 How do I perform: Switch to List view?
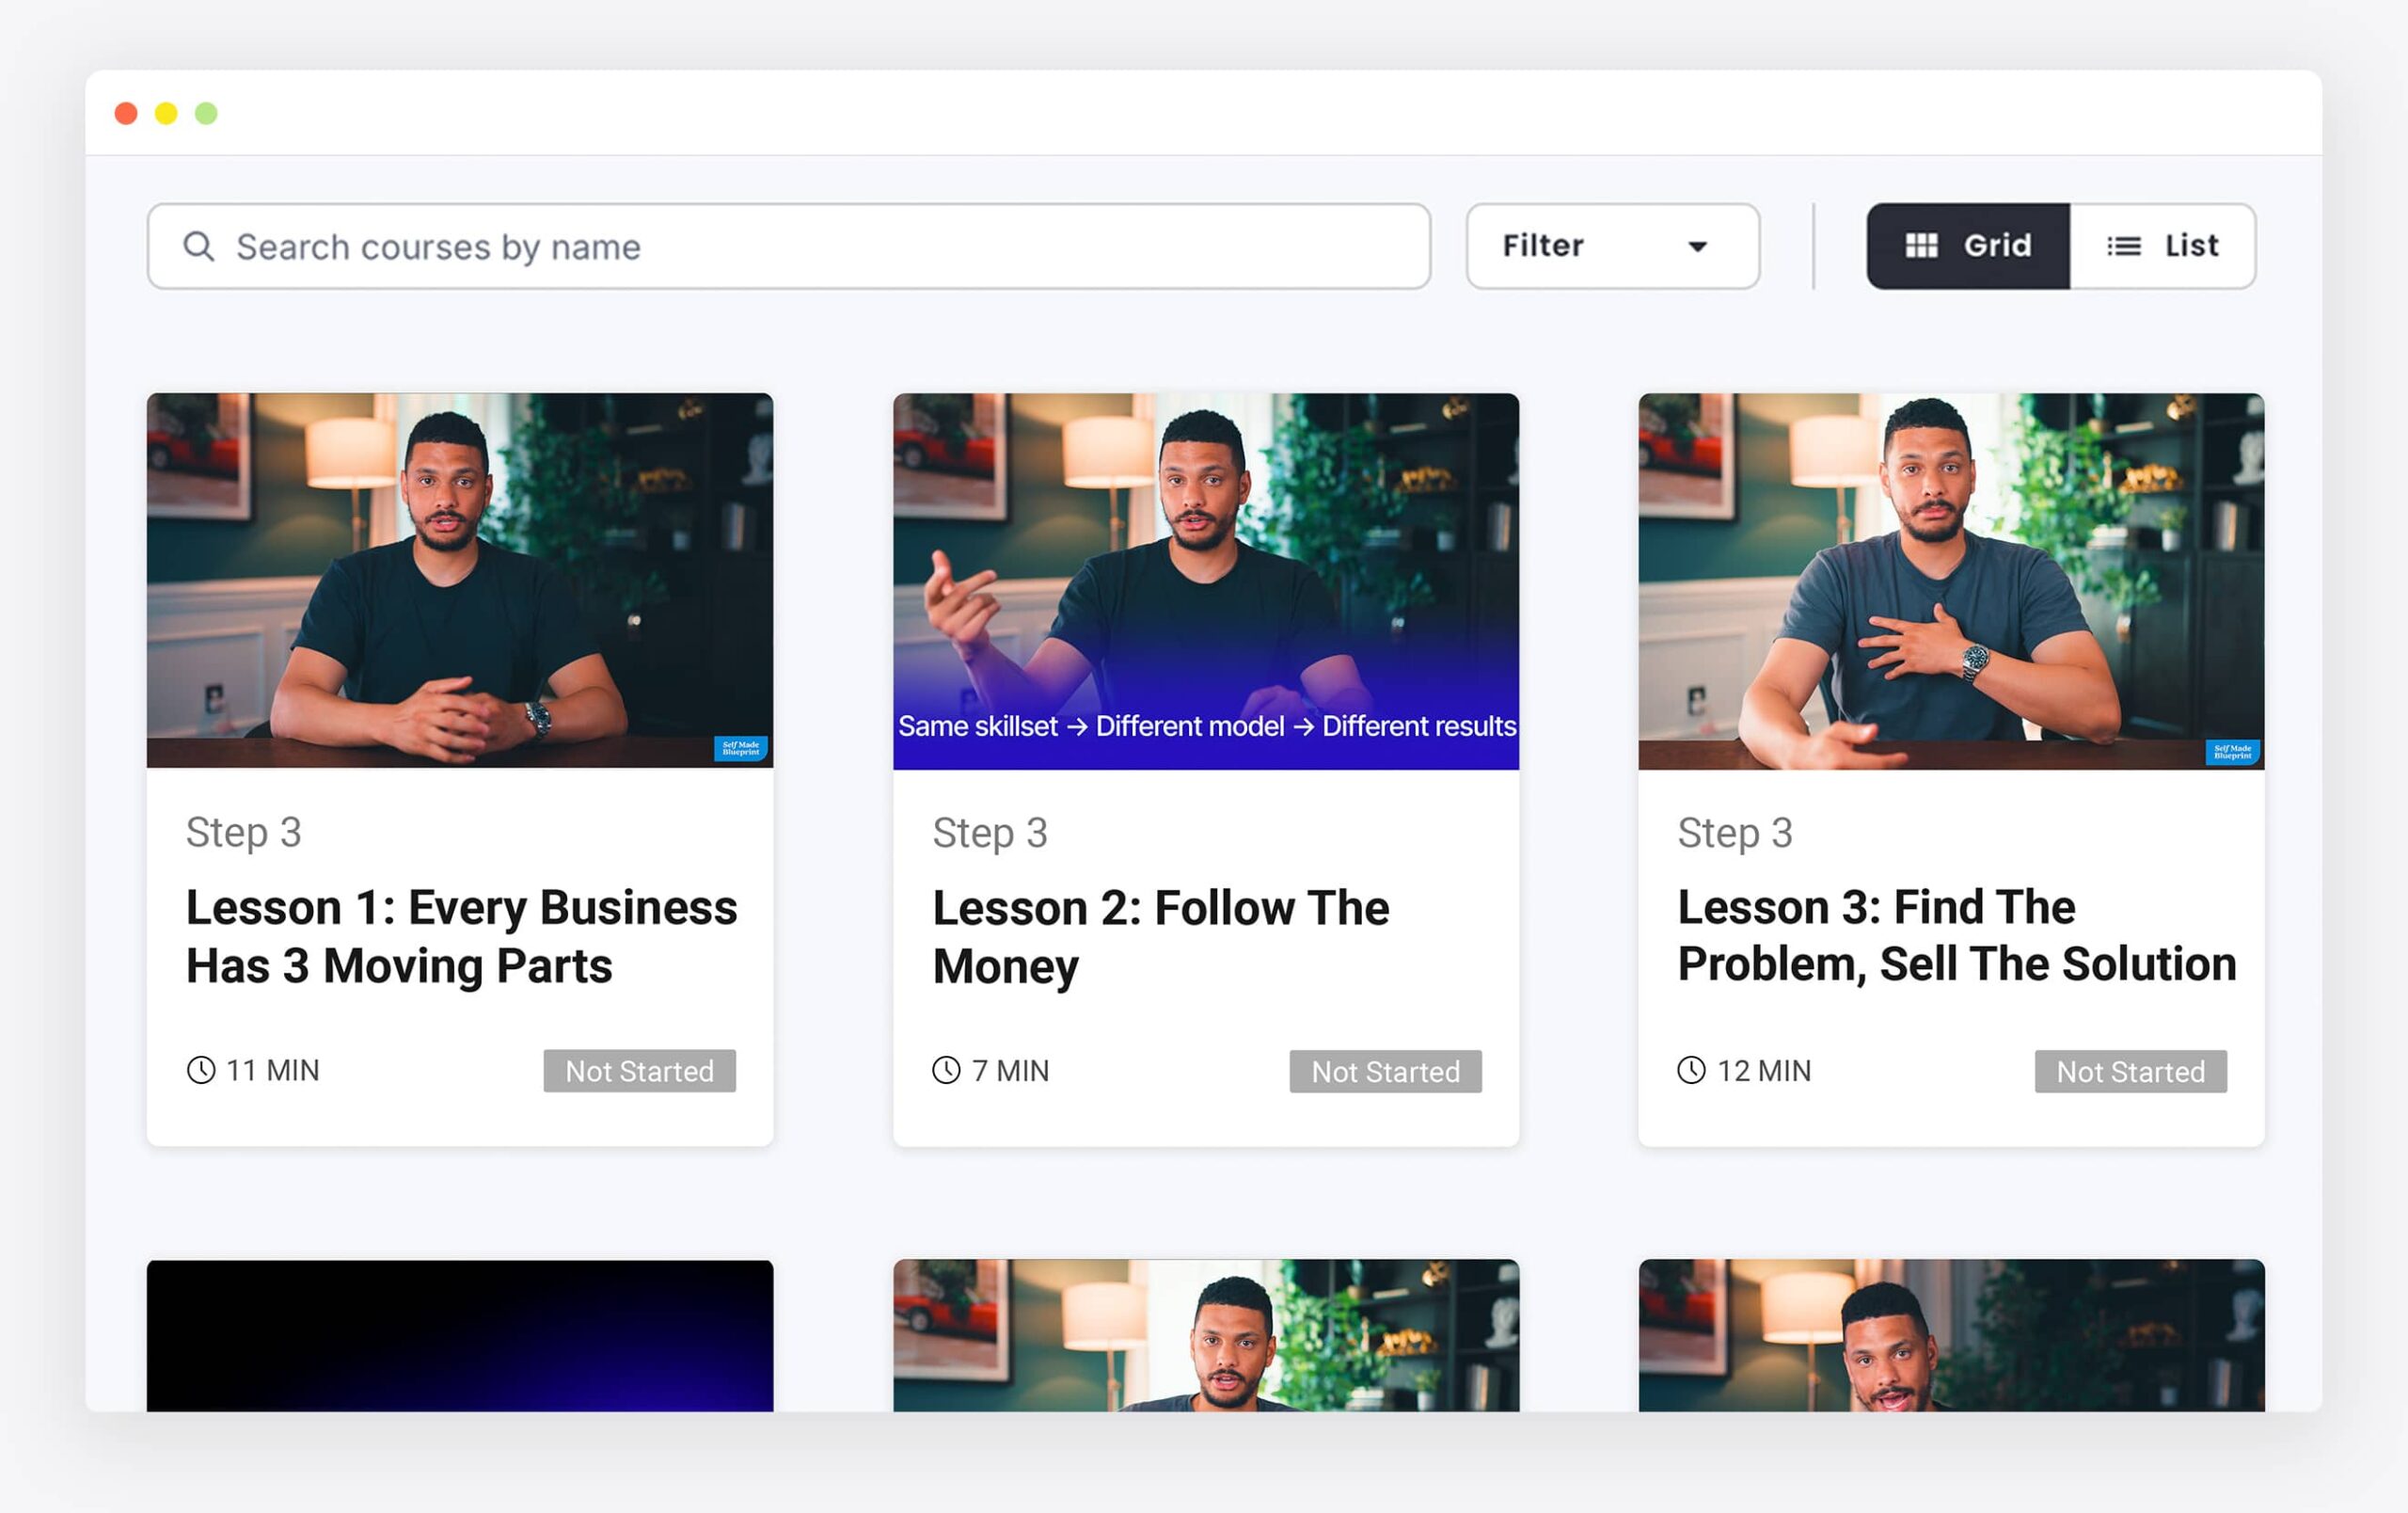(2162, 246)
